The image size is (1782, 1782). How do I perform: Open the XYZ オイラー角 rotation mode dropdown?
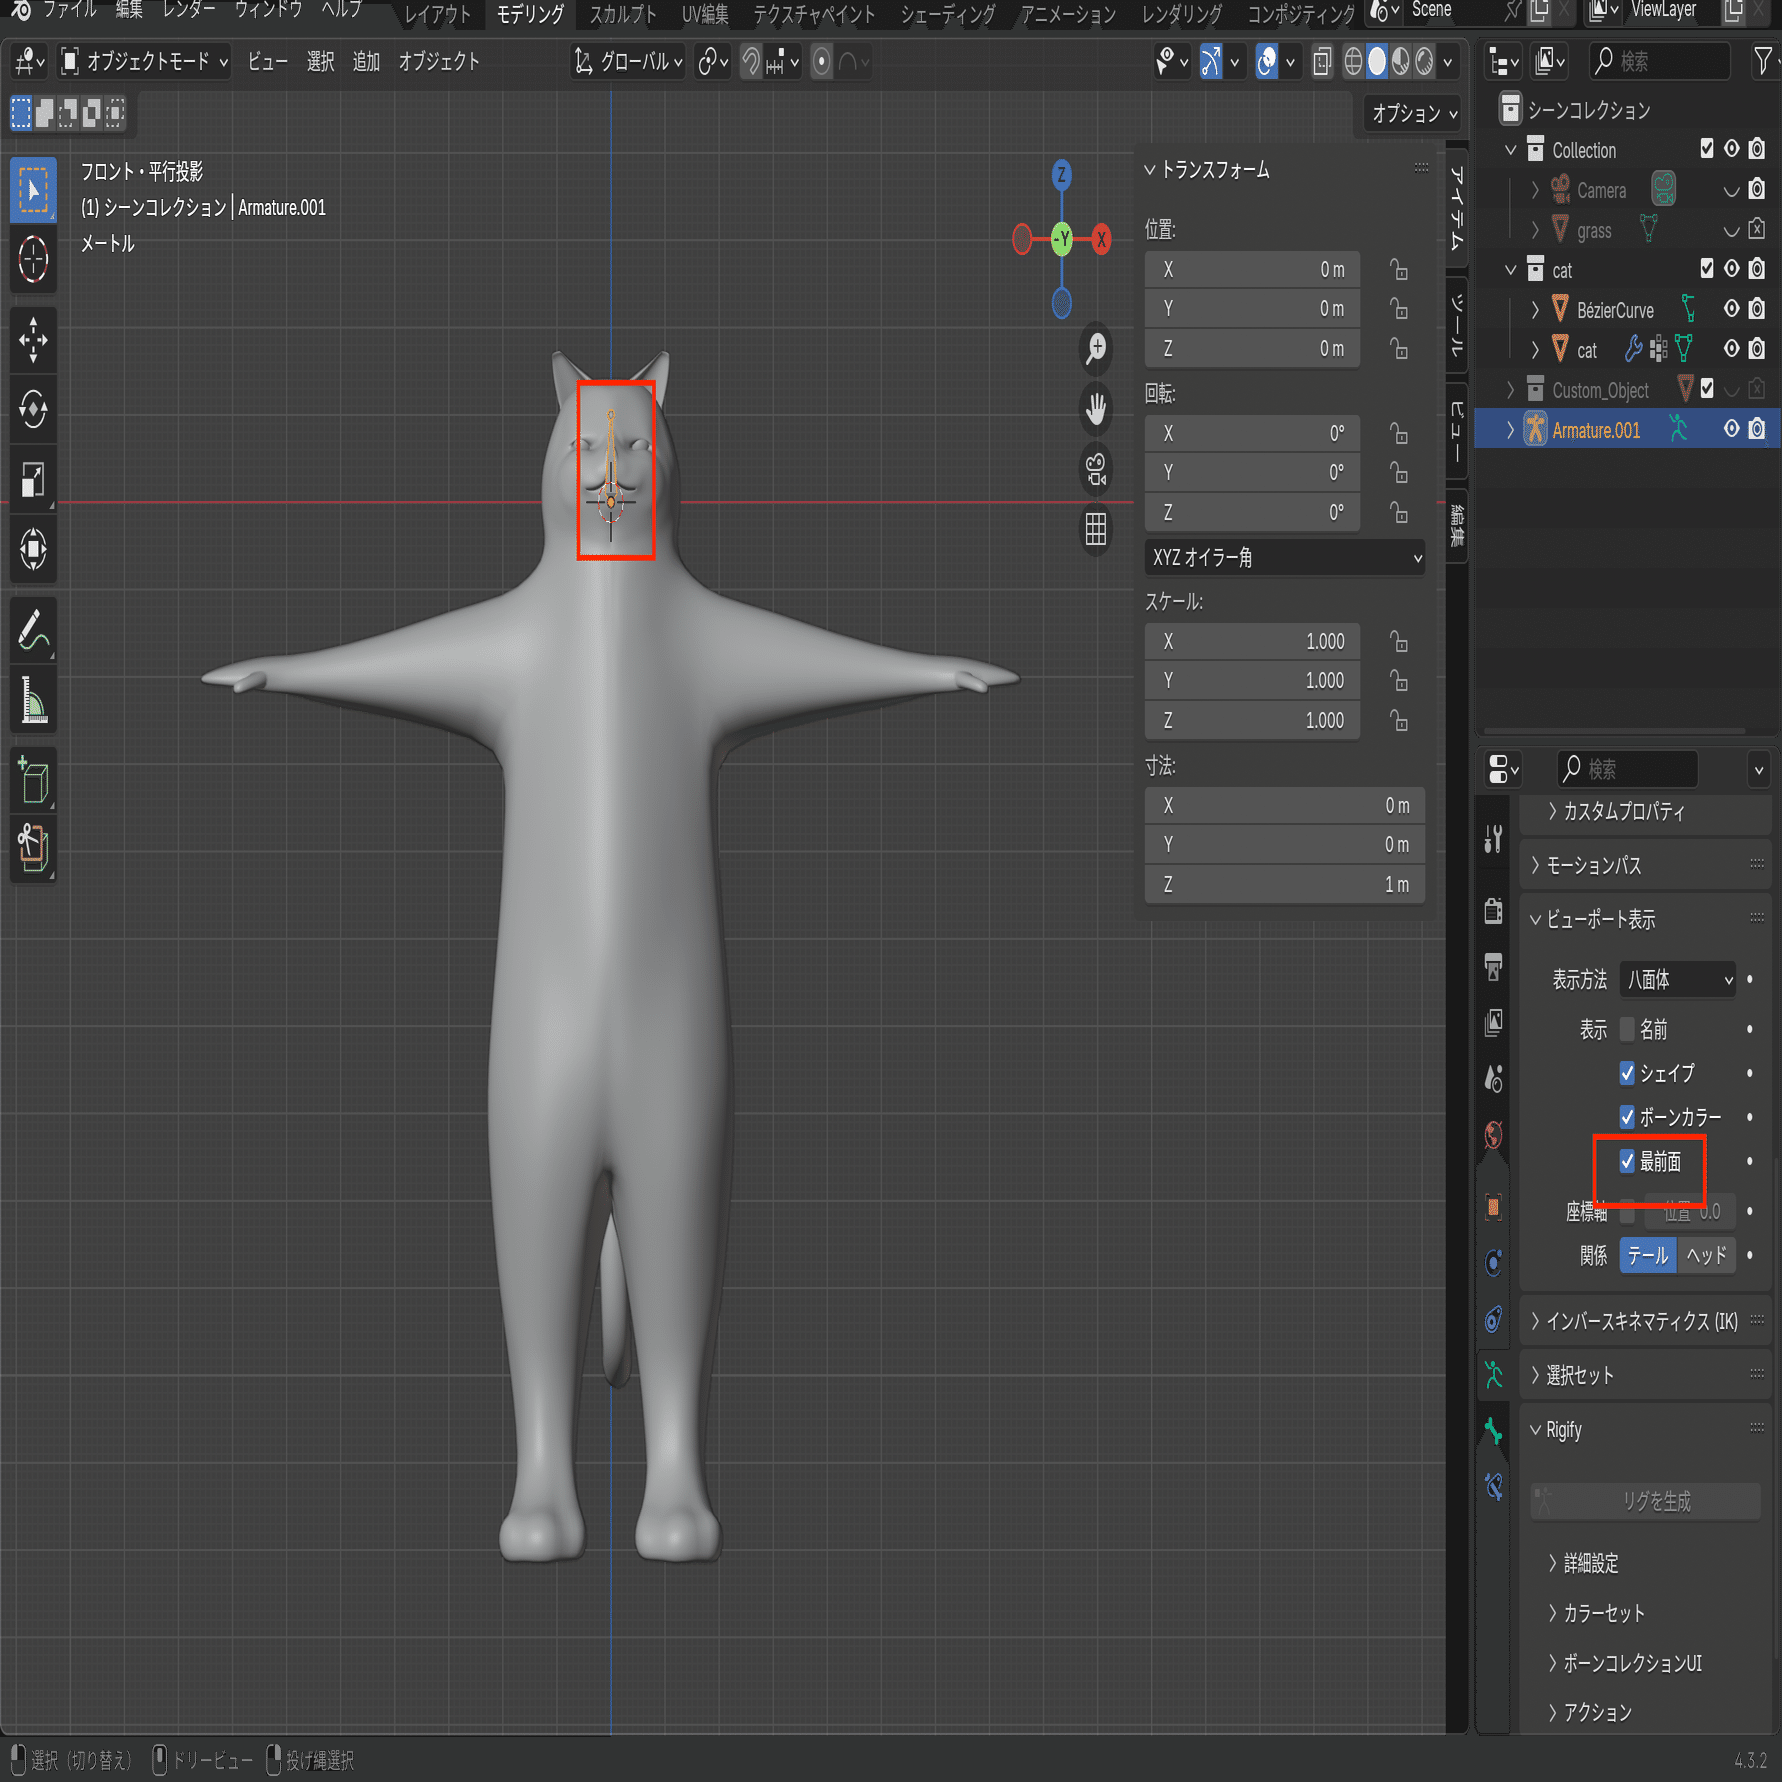click(1284, 558)
